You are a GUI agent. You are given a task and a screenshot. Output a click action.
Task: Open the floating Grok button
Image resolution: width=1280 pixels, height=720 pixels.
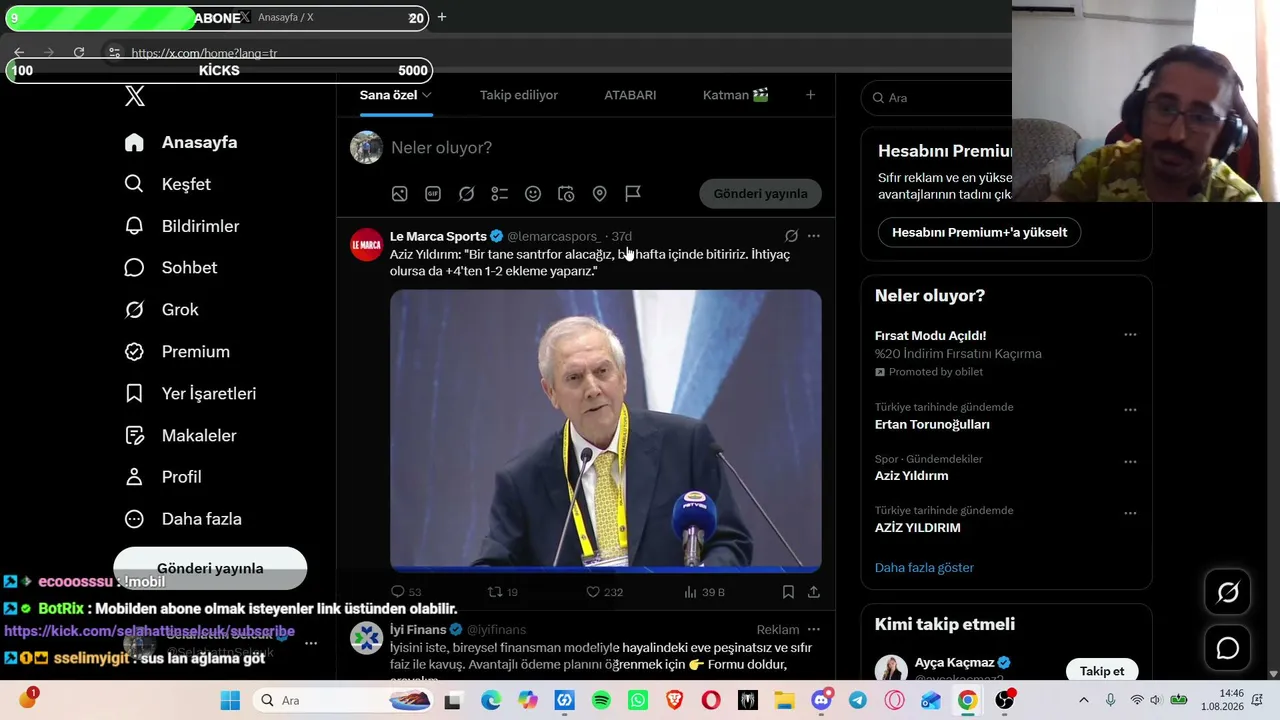1228,593
